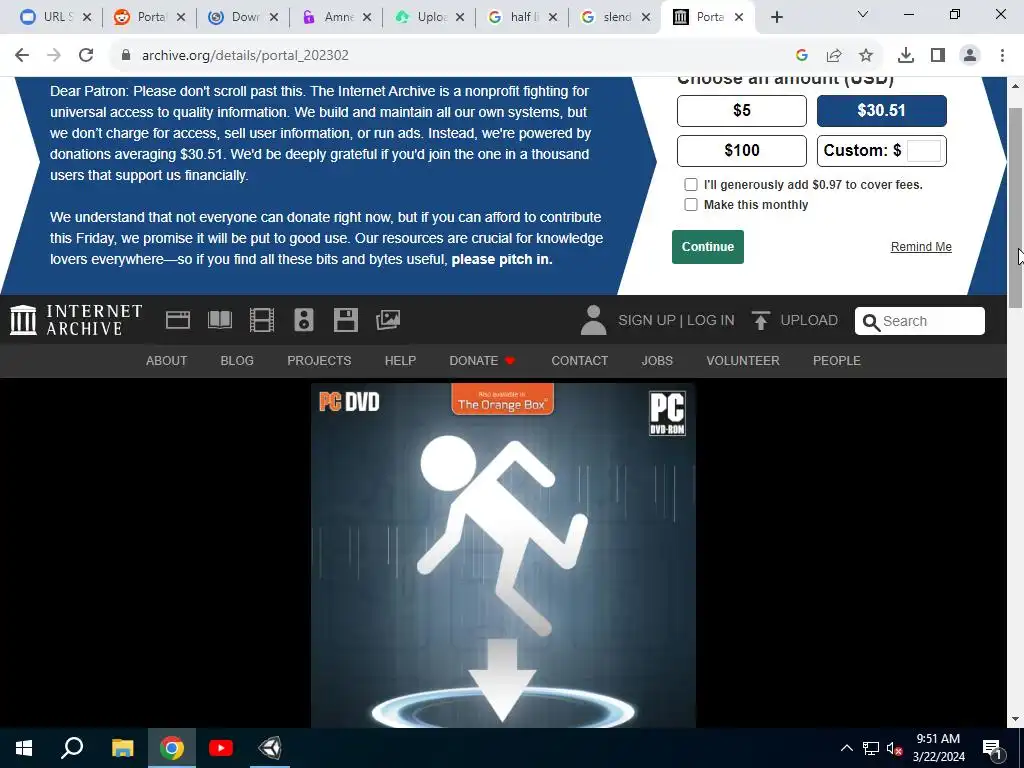View site information lock icon
This screenshot has width=1024, height=768.
pos(126,56)
